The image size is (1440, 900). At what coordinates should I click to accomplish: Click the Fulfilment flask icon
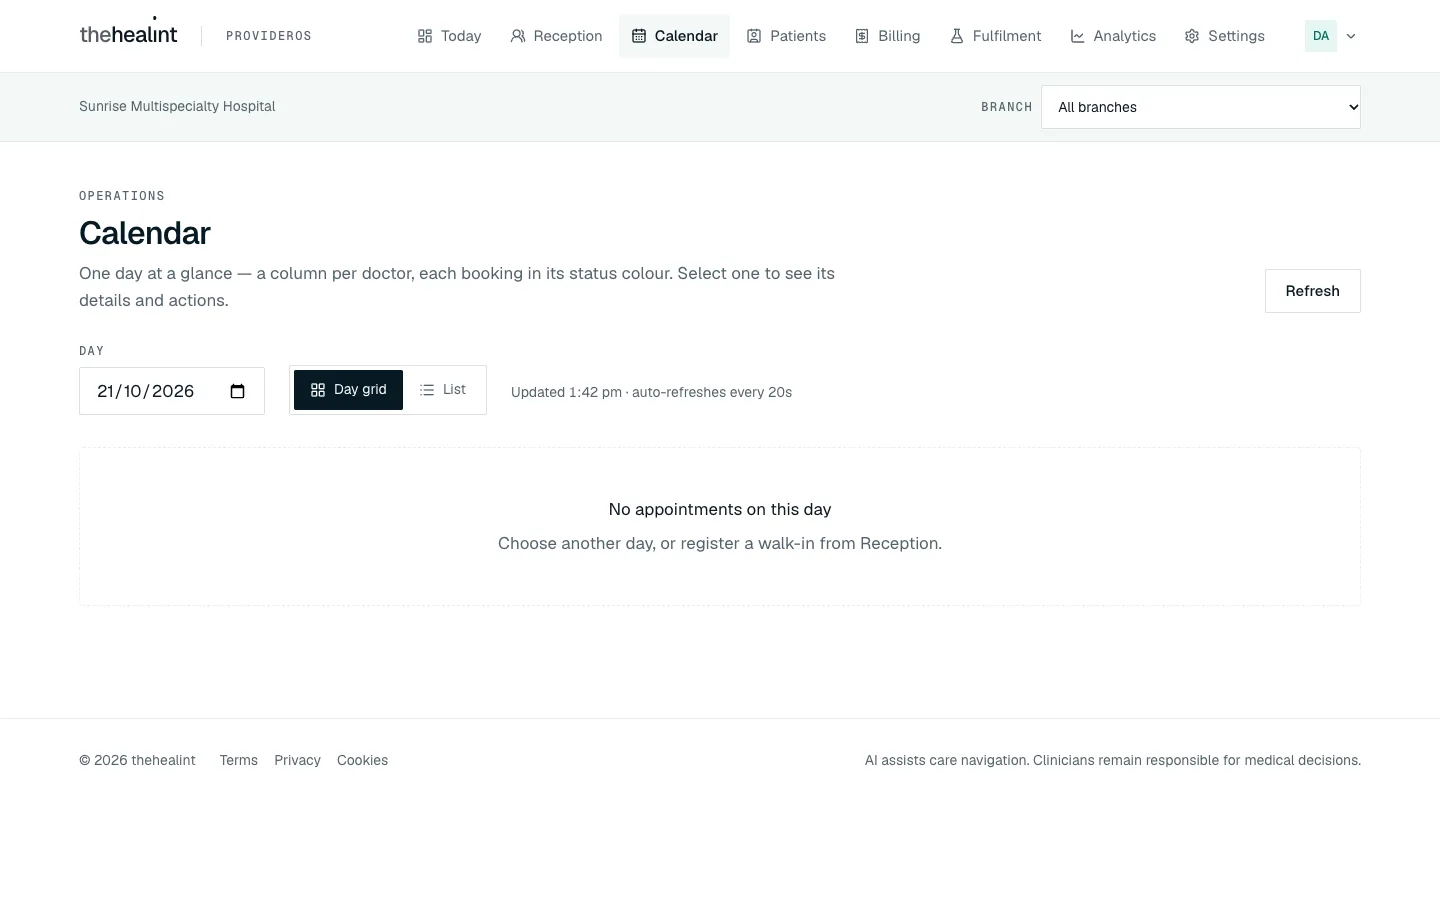(957, 36)
